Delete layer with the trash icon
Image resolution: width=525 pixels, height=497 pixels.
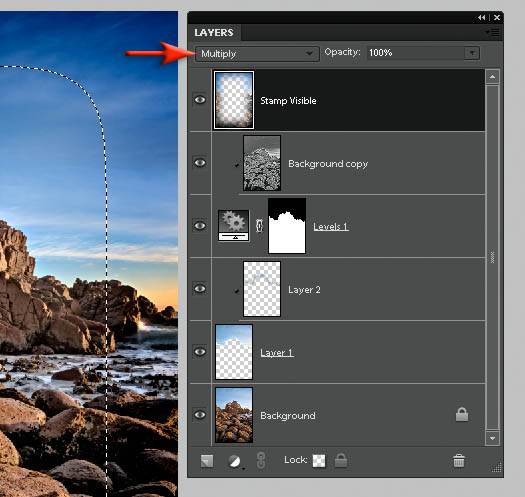tap(458, 461)
